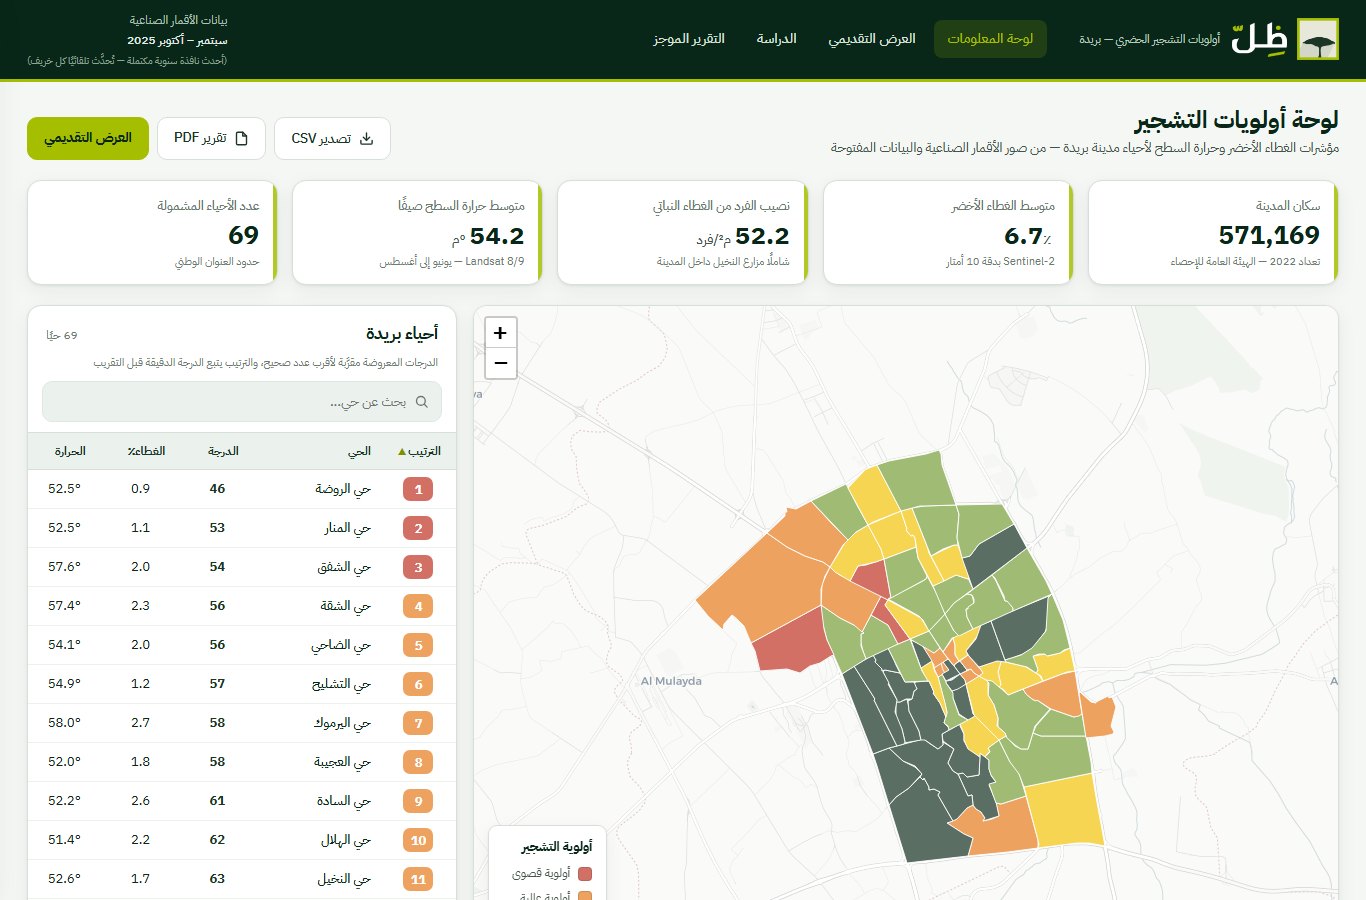Sort the table by الدرجة column
The image size is (1366, 900).
(x=223, y=451)
